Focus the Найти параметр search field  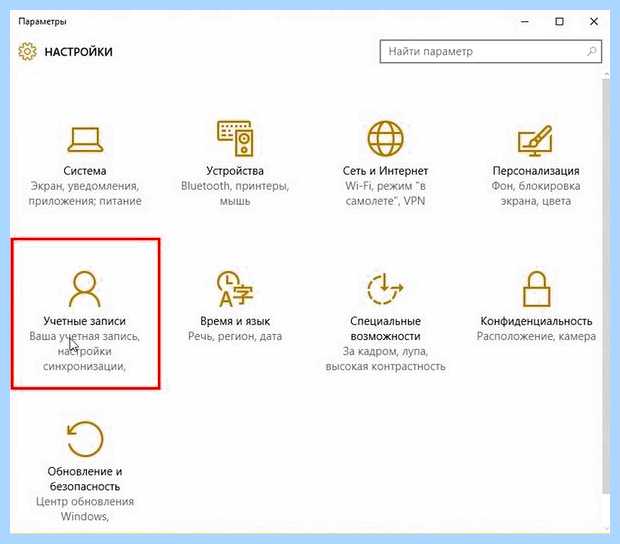(491, 51)
